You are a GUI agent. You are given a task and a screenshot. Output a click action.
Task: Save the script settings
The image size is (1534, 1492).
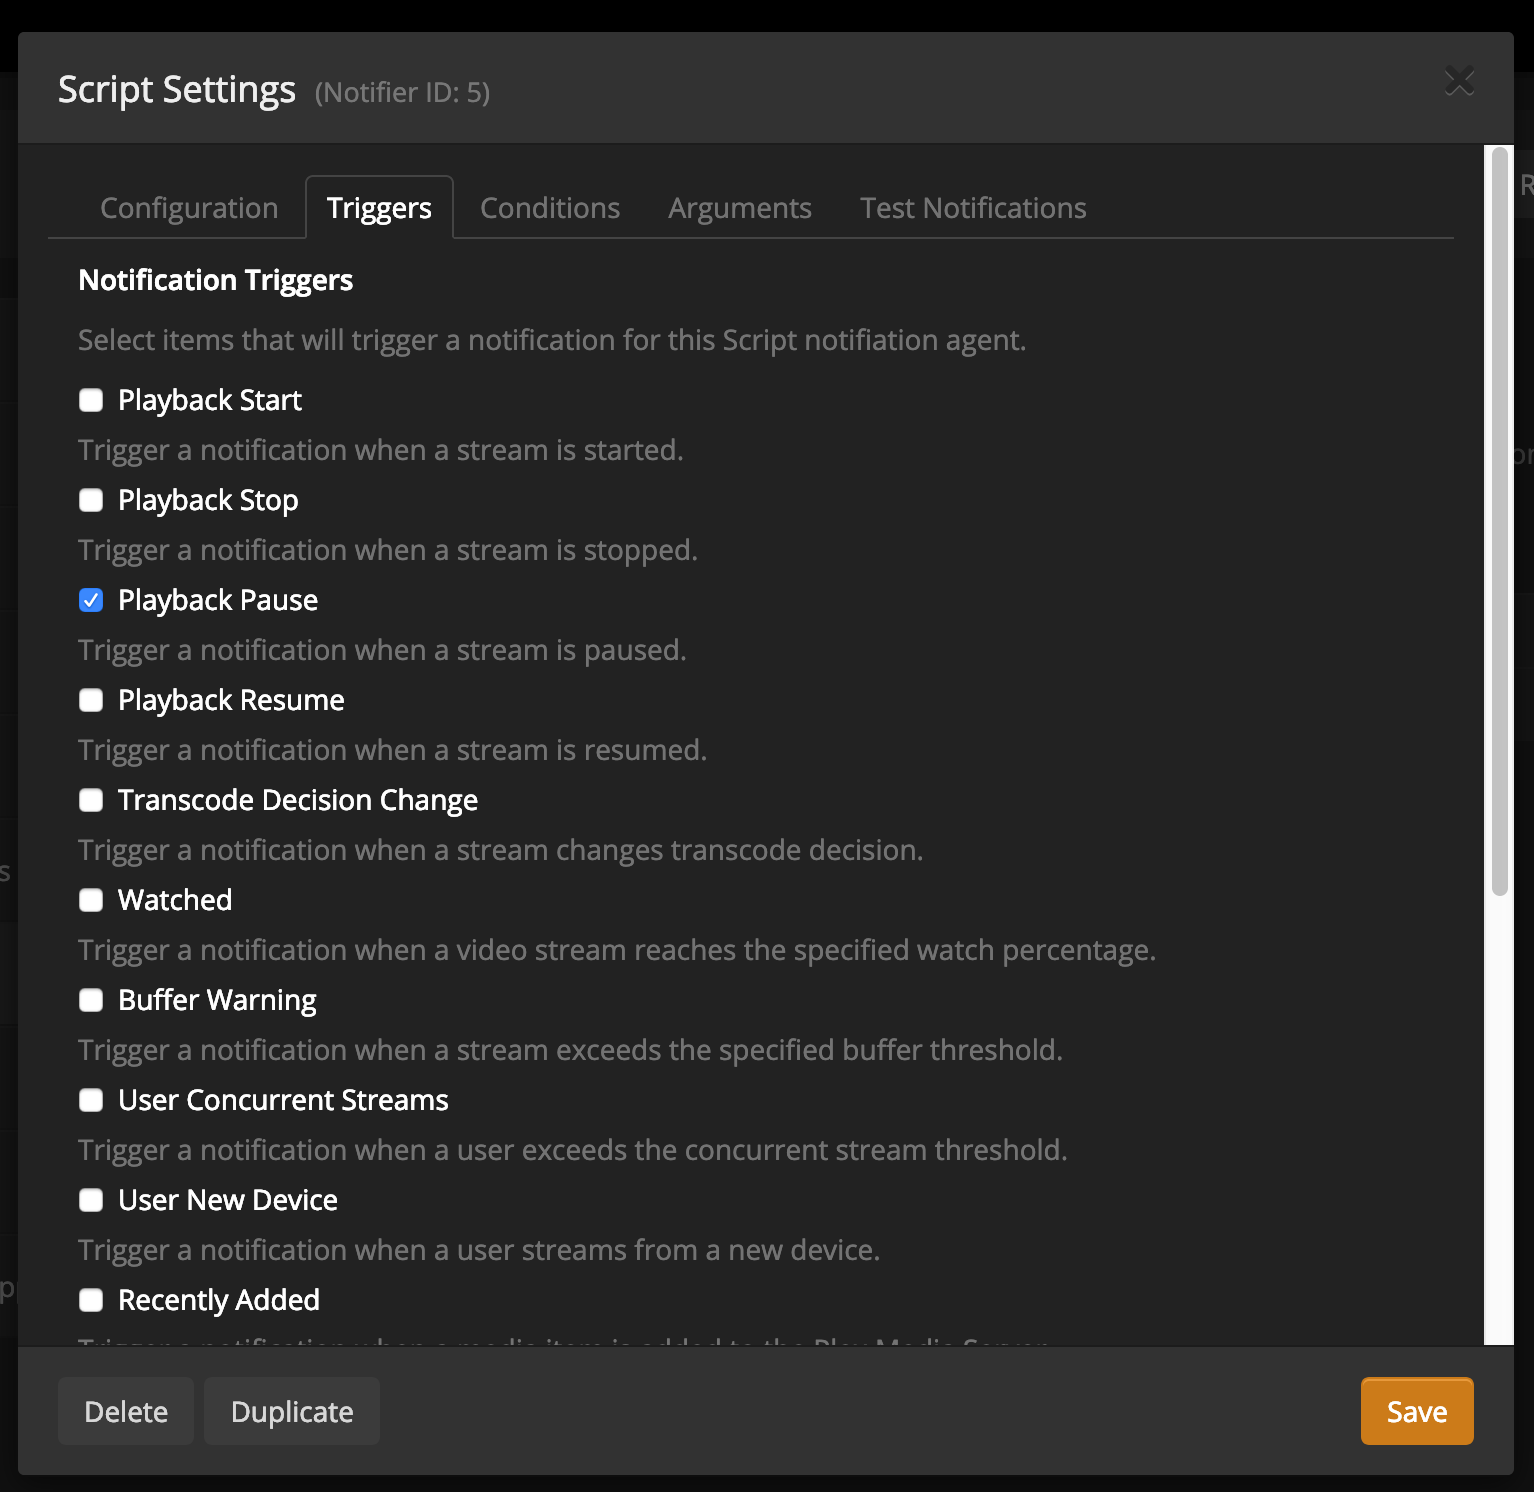[1416, 1411]
